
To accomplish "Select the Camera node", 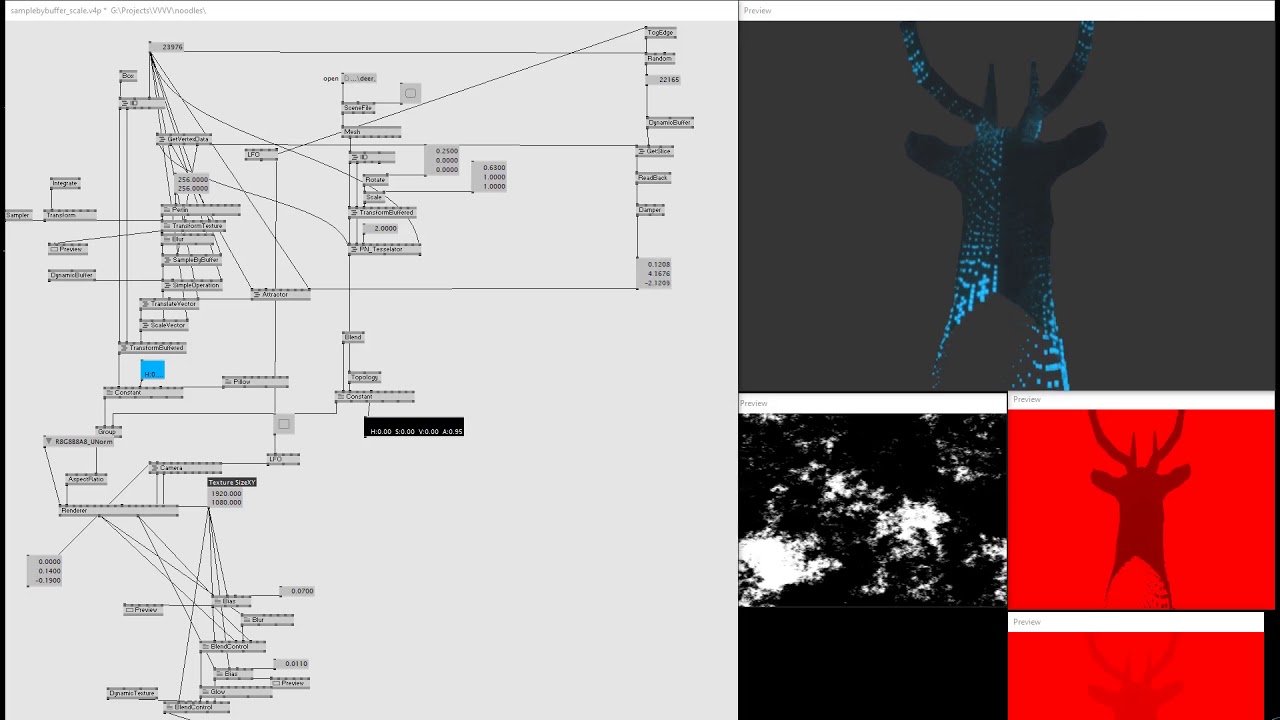I will 185,467.
